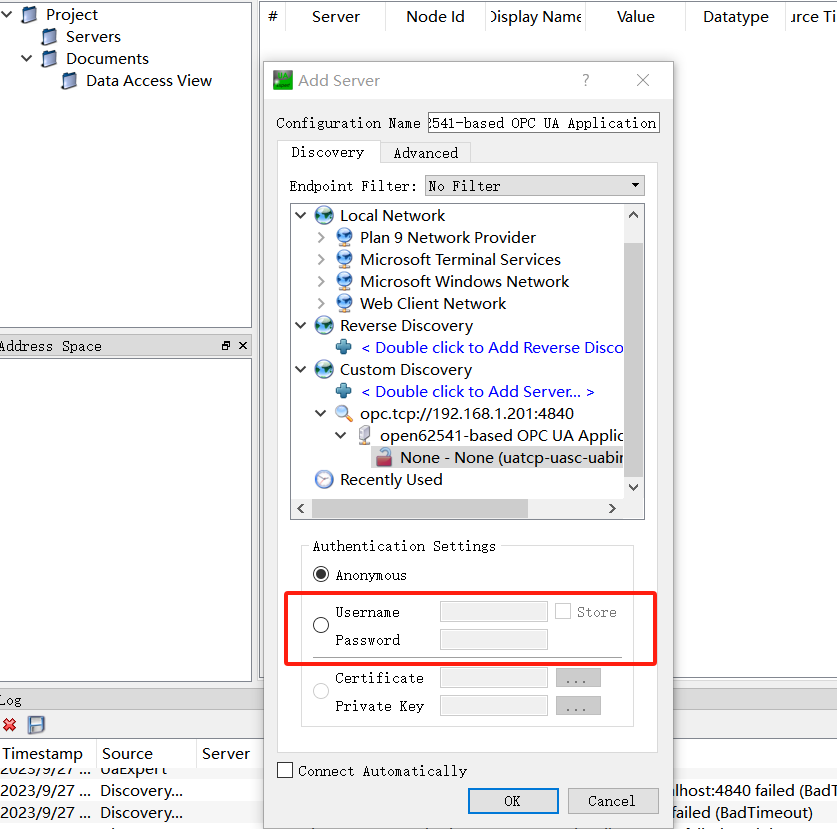Confirm with the OK button
837x829 pixels.
(513, 801)
